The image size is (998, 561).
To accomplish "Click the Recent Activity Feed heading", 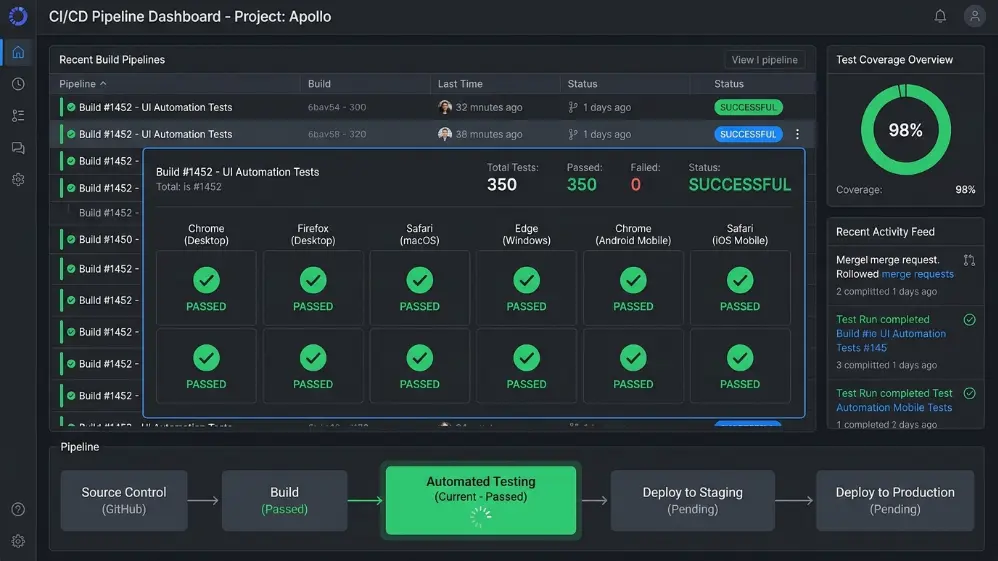I will pos(885,232).
